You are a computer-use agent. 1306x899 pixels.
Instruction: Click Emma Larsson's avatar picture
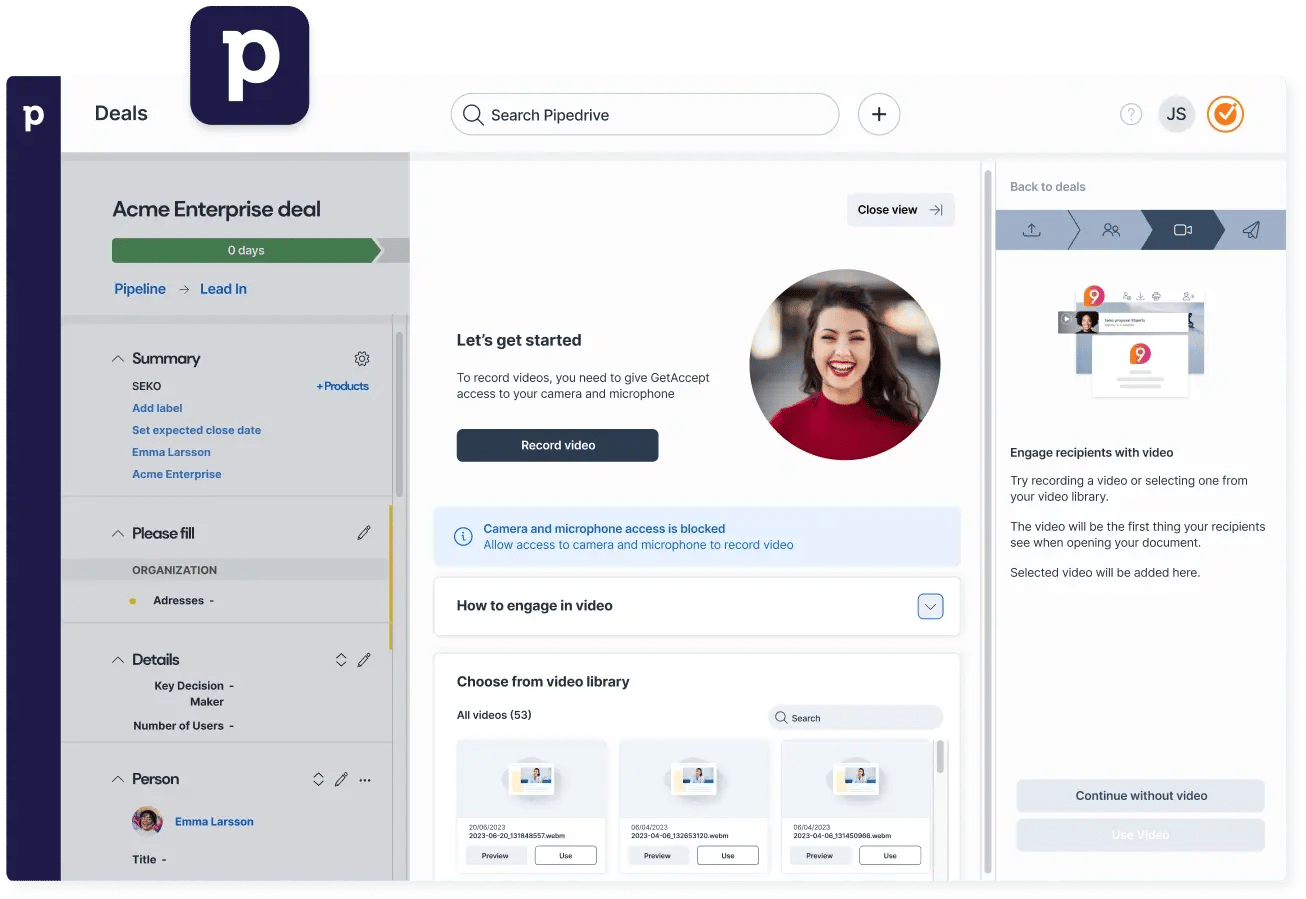(x=147, y=821)
